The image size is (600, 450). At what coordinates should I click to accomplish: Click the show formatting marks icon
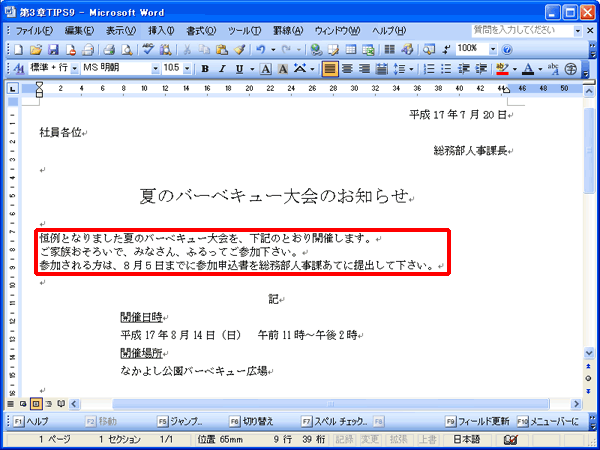click(446, 49)
